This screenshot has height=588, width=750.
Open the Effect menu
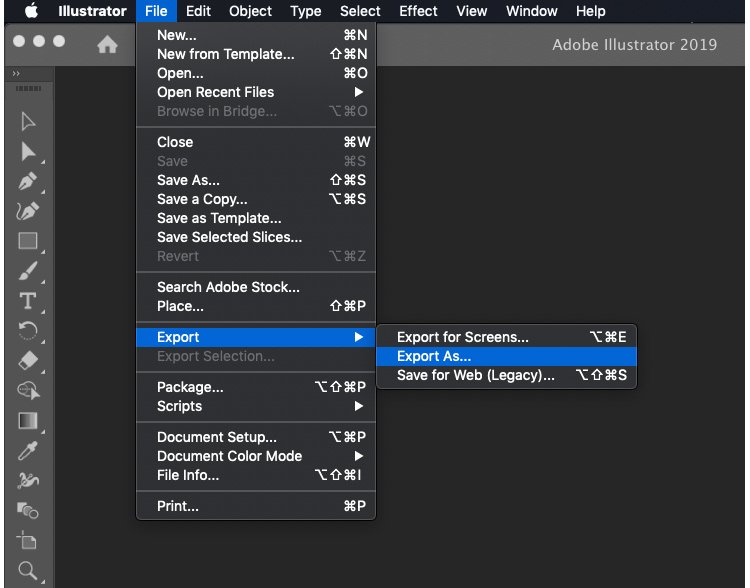coord(418,11)
